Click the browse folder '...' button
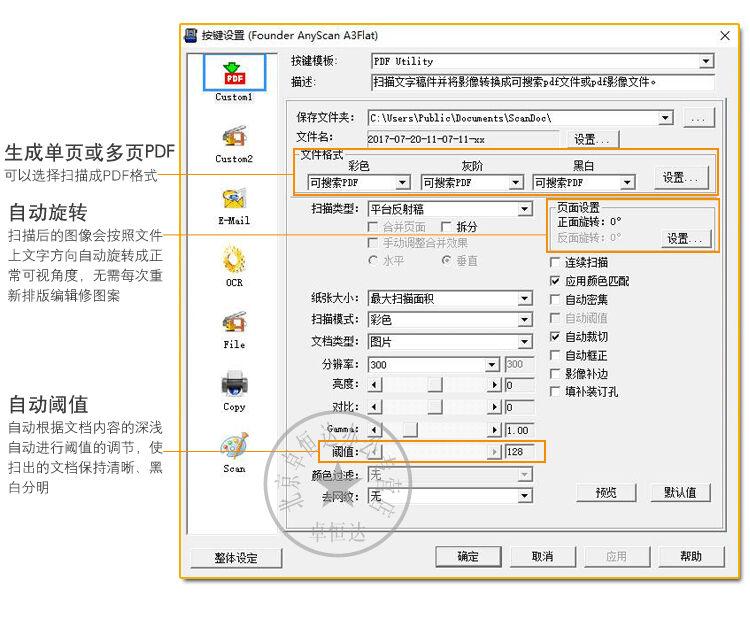 [699, 118]
